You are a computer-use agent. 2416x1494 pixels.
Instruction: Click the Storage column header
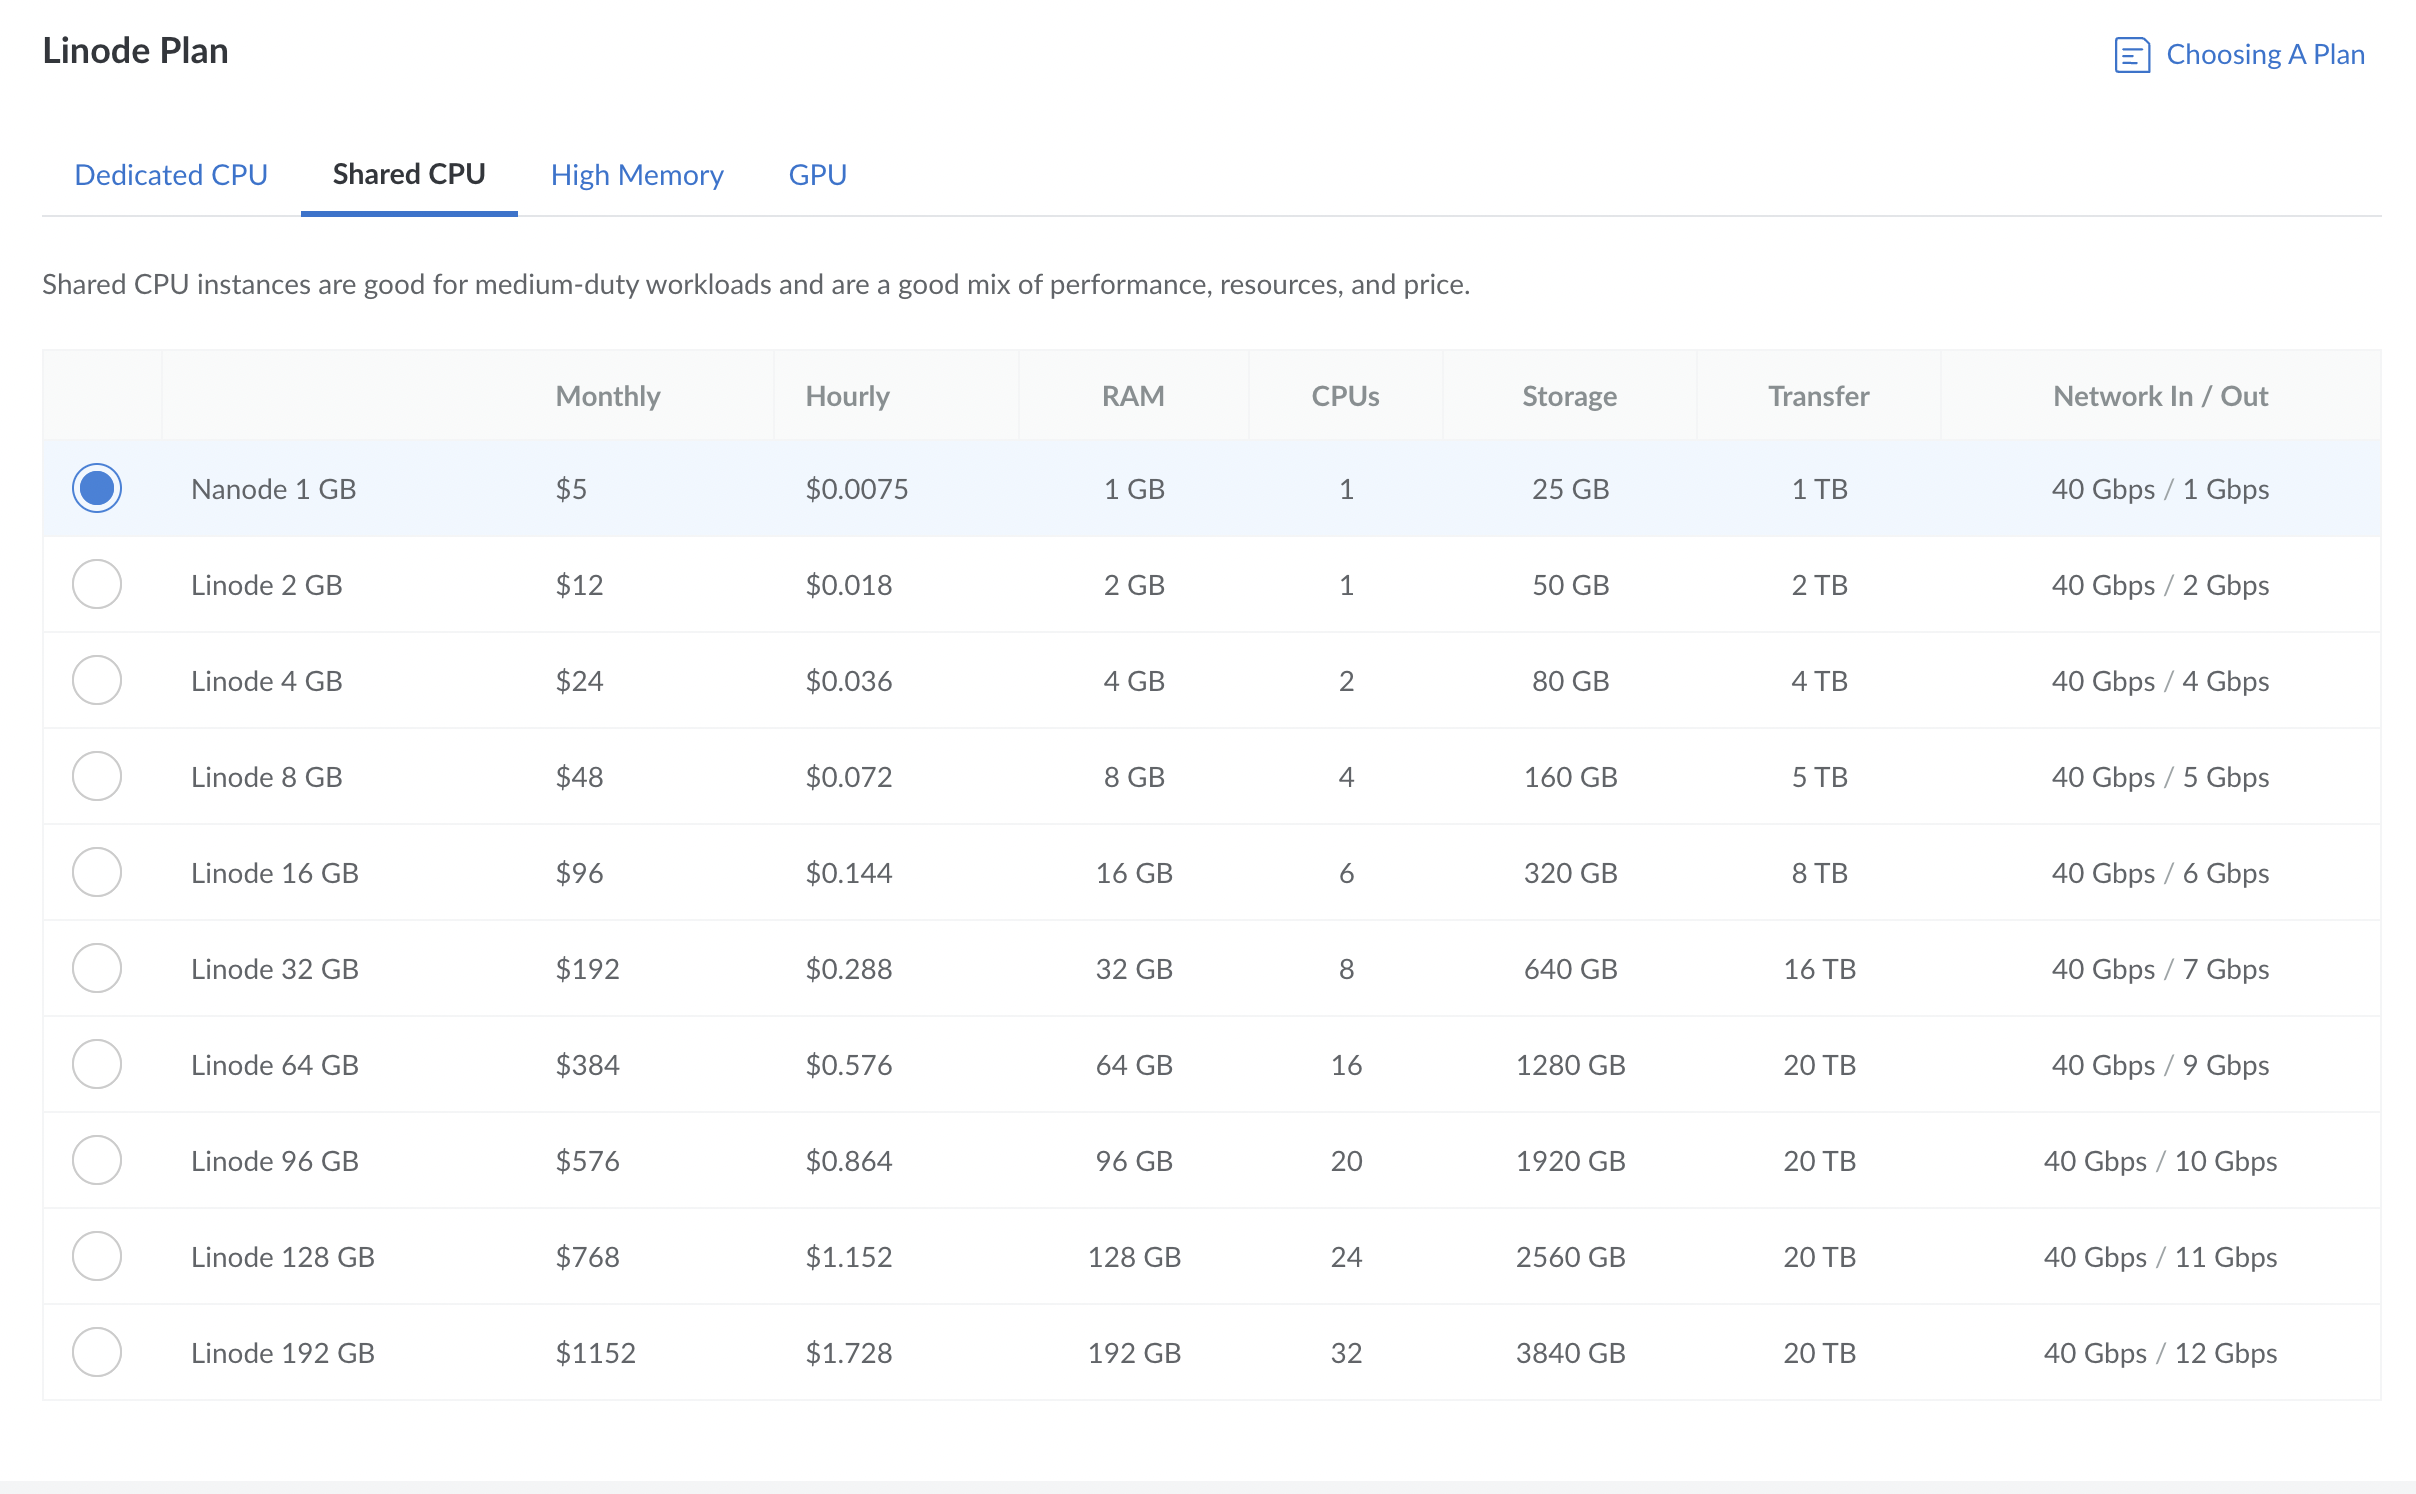point(1570,396)
